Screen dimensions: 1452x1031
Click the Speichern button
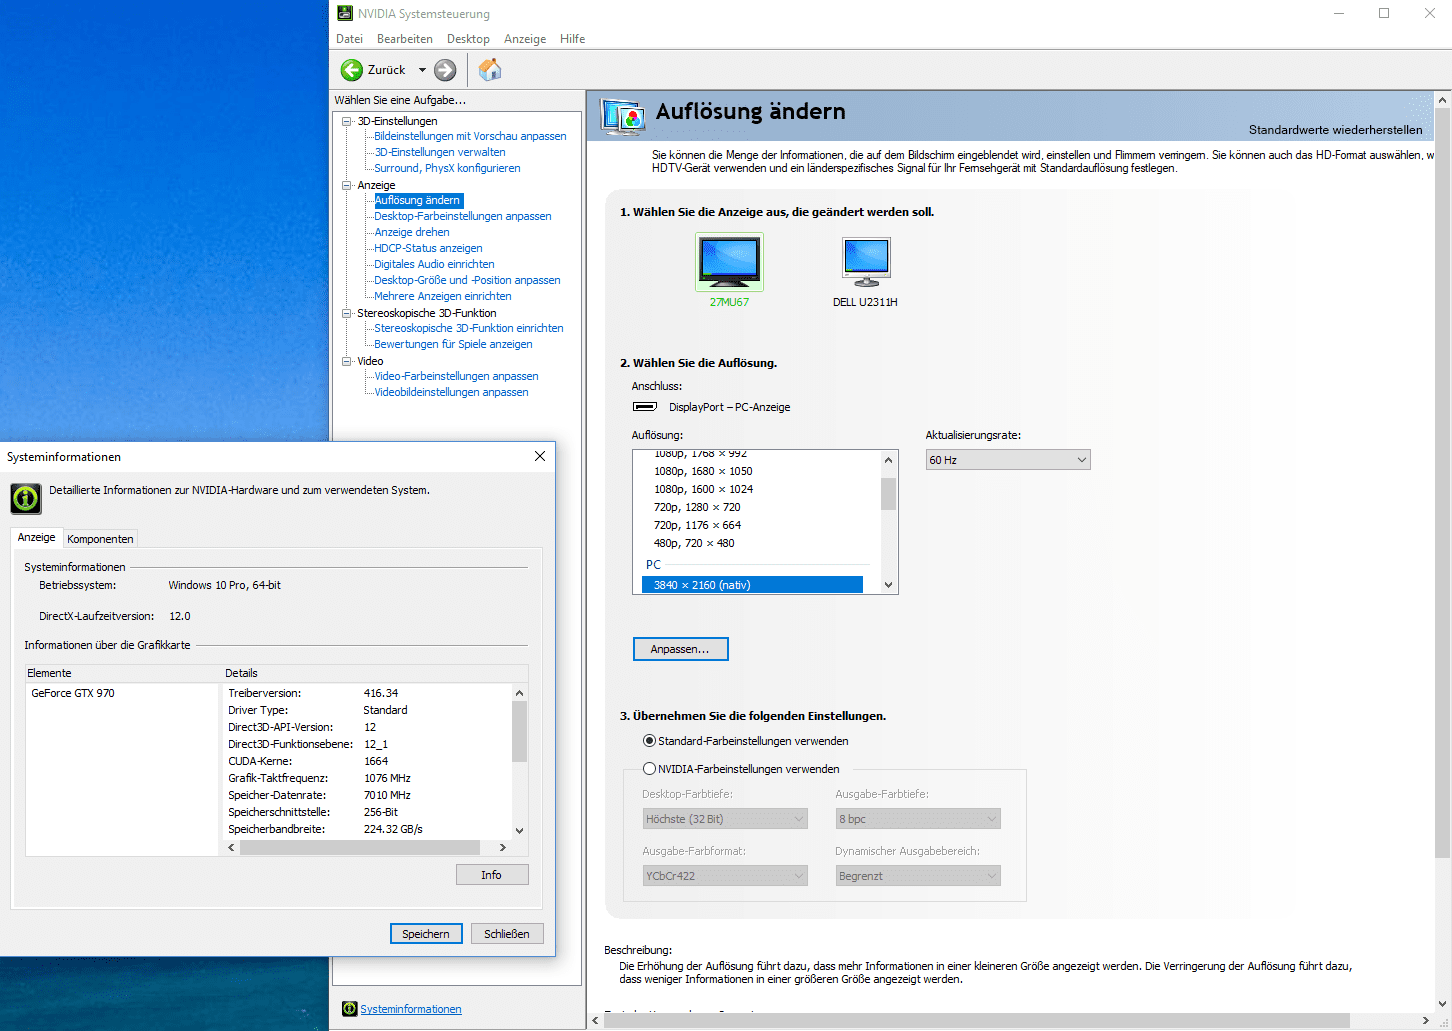click(x=426, y=934)
